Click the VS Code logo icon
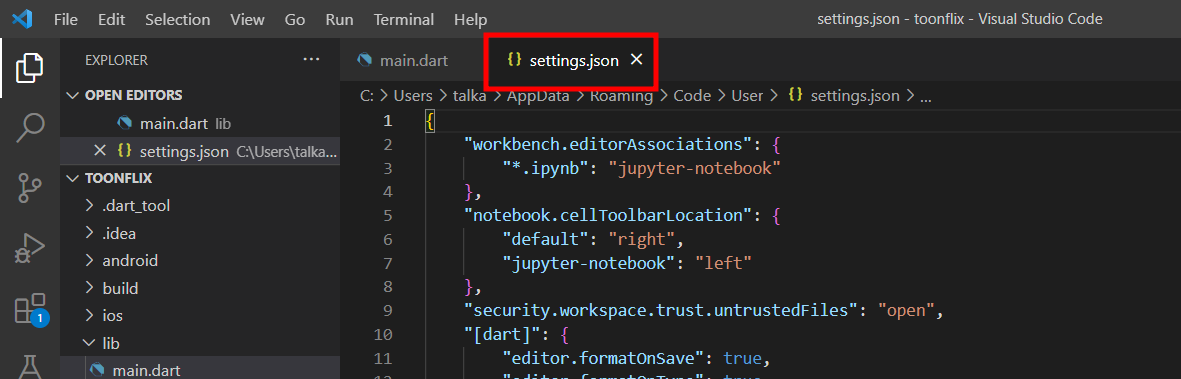Screen dimensions: 1181x379 pyautogui.click(x=22, y=19)
